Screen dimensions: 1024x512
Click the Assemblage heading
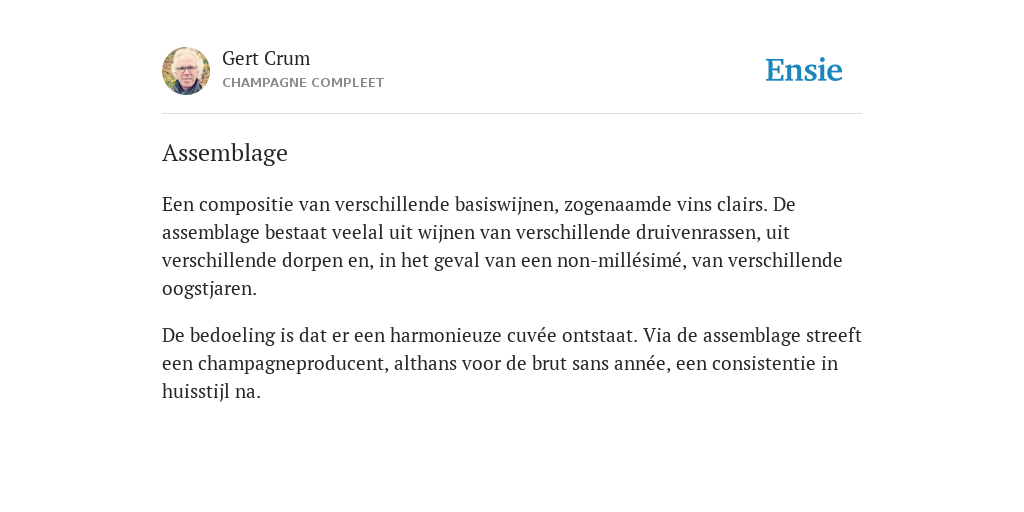click(225, 153)
